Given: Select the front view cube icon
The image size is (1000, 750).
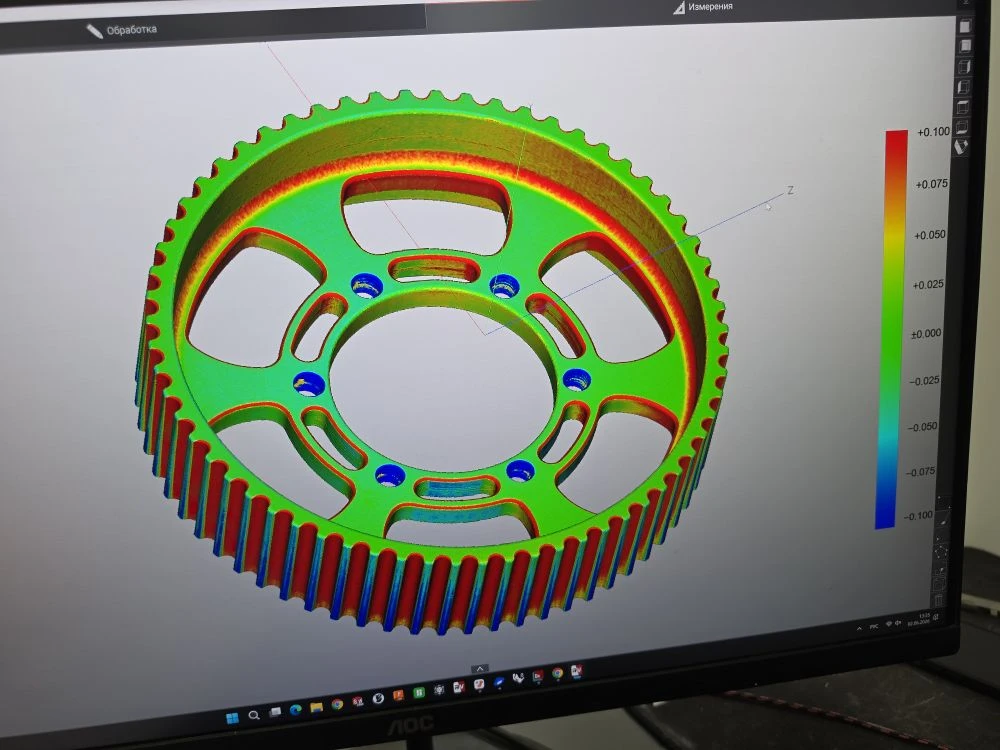Looking at the screenshot, I should coord(965,26).
